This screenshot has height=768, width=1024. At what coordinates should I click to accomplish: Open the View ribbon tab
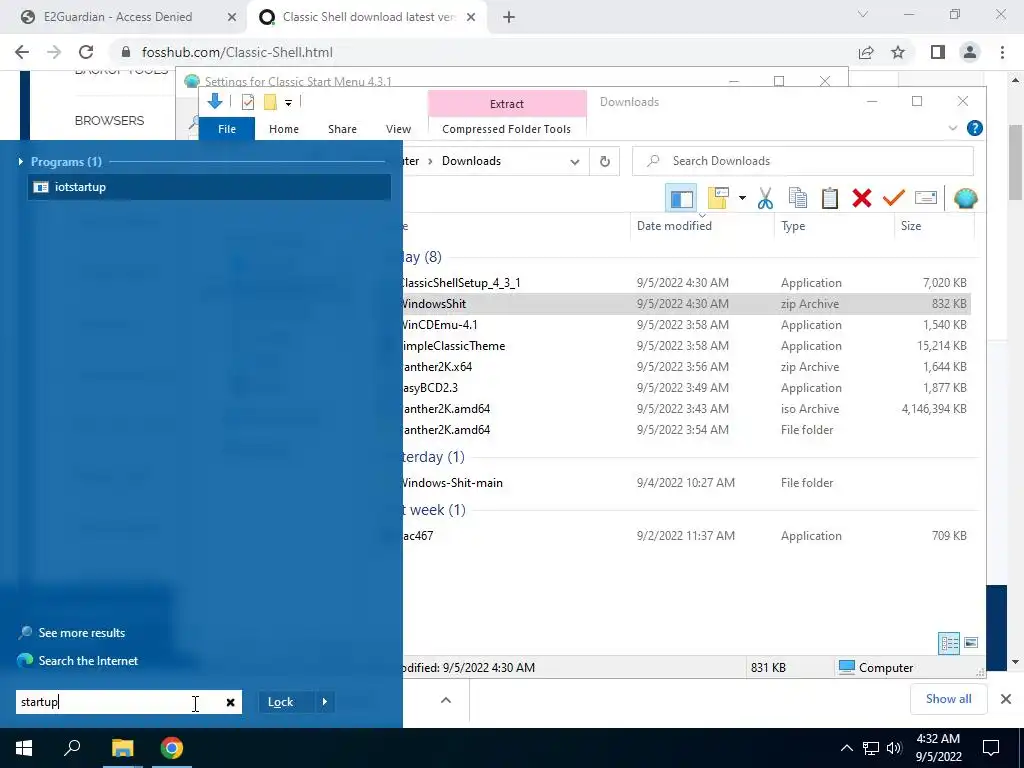click(x=398, y=129)
